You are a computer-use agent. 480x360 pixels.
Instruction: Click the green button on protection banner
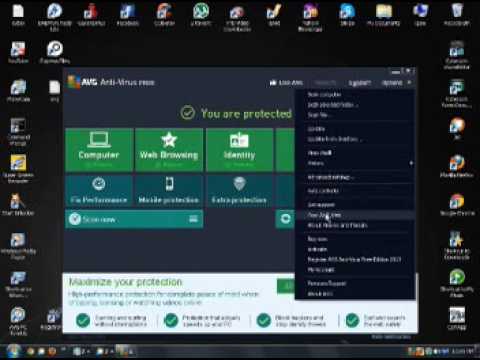pyautogui.click(x=286, y=286)
